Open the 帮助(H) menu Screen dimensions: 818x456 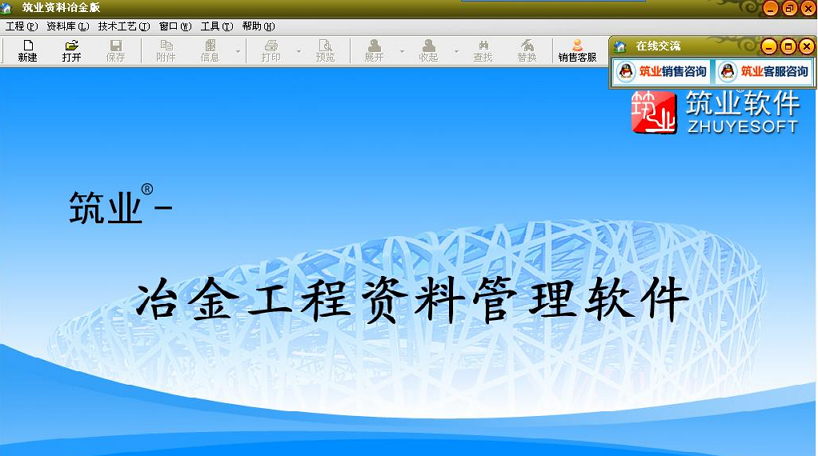click(258, 26)
